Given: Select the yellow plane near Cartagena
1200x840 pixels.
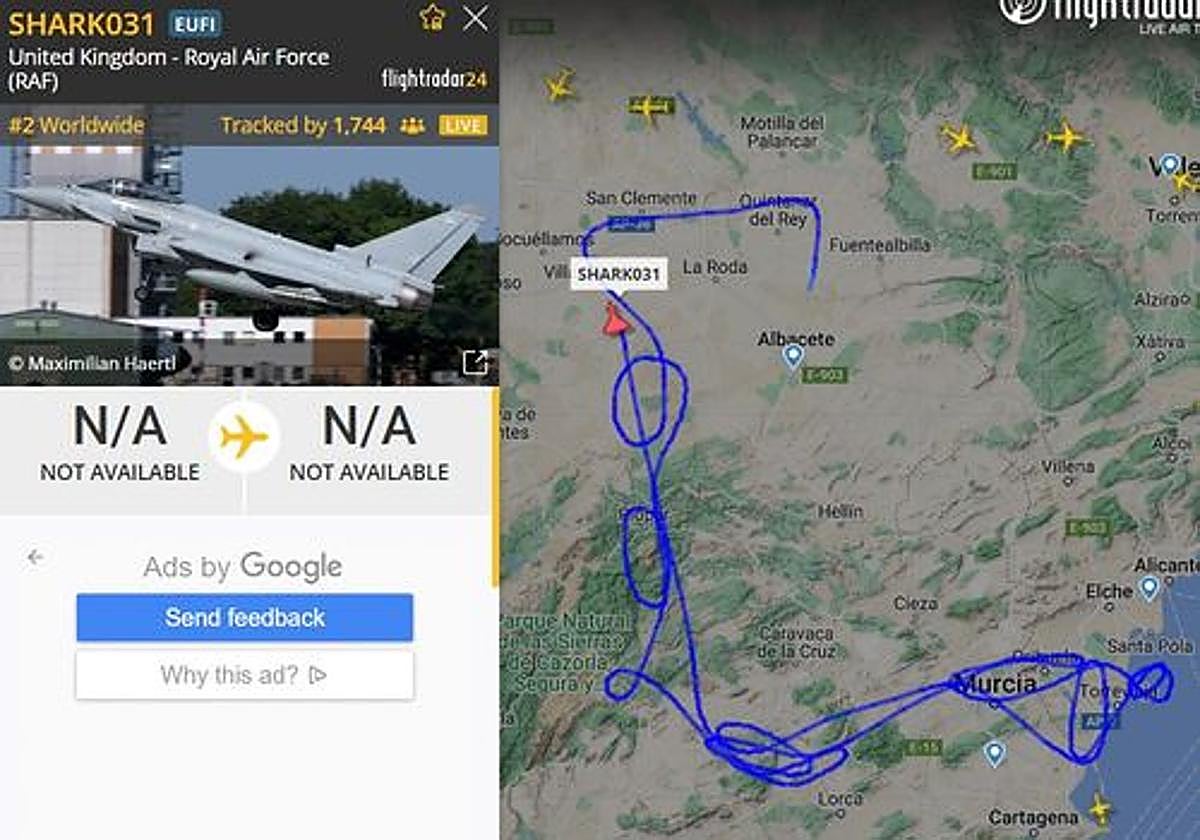Looking at the screenshot, I should [1099, 808].
